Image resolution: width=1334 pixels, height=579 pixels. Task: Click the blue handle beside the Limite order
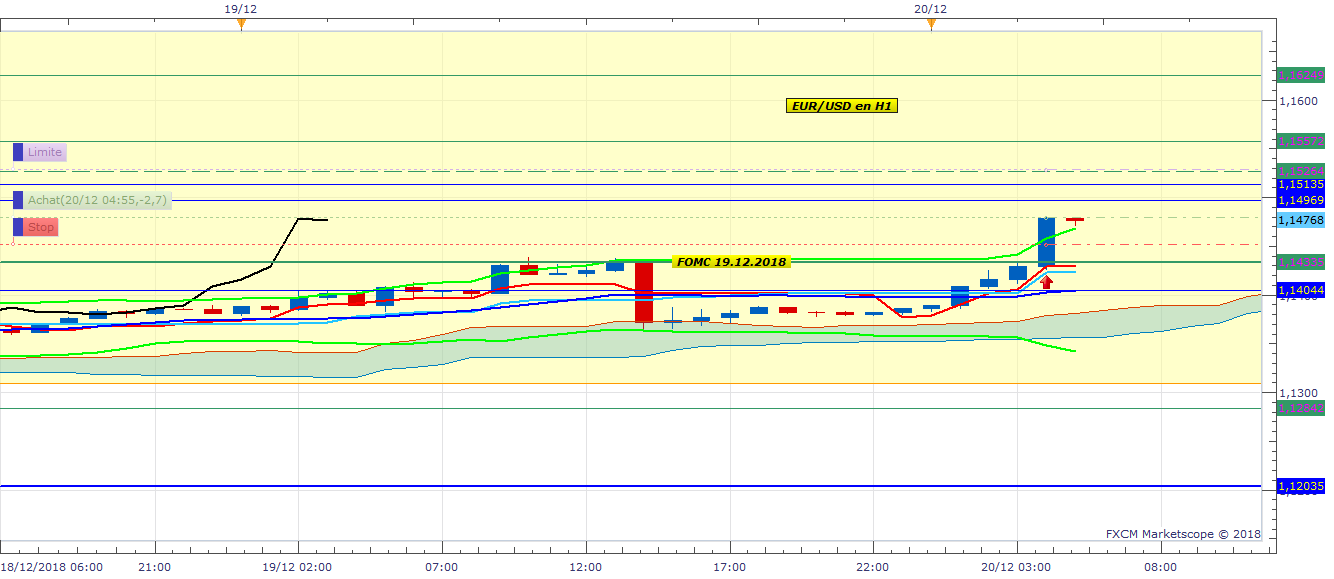point(18,152)
